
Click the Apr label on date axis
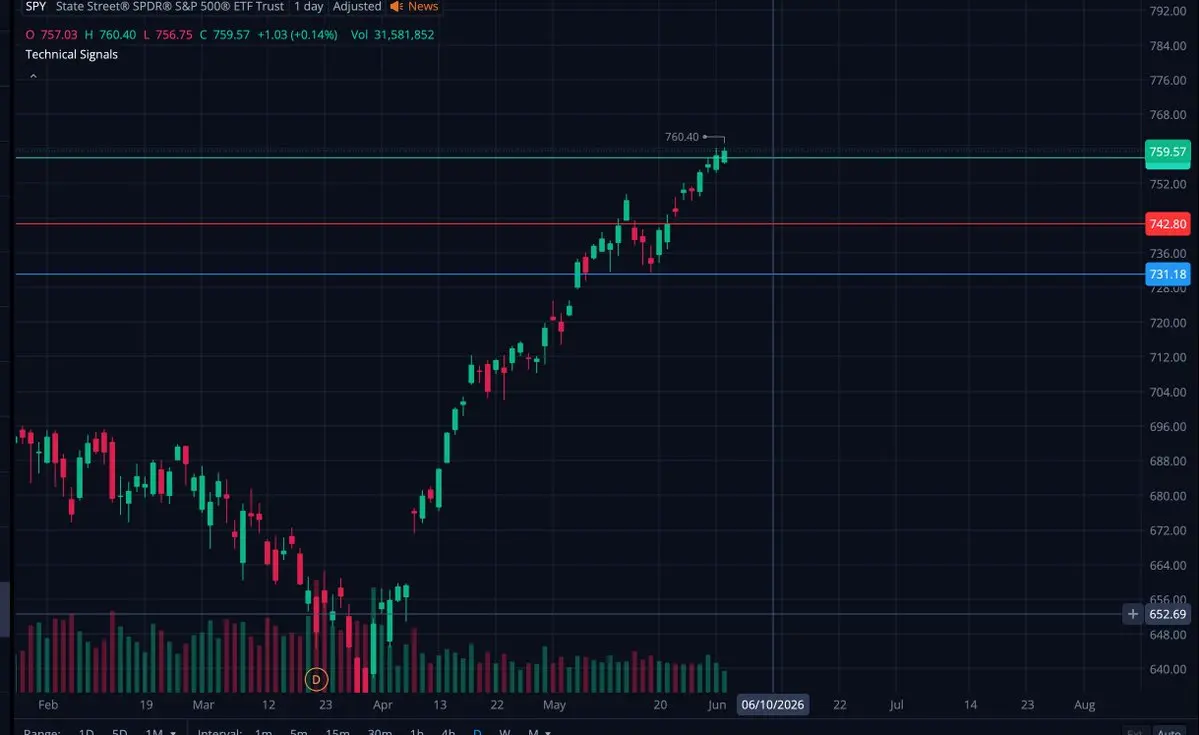tap(382, 704)
